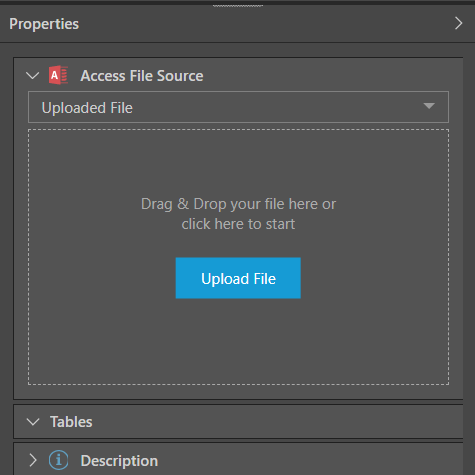Collapse the Tables section chevron
Viewport: 475px width, 475px height.
tap(33, 422)
